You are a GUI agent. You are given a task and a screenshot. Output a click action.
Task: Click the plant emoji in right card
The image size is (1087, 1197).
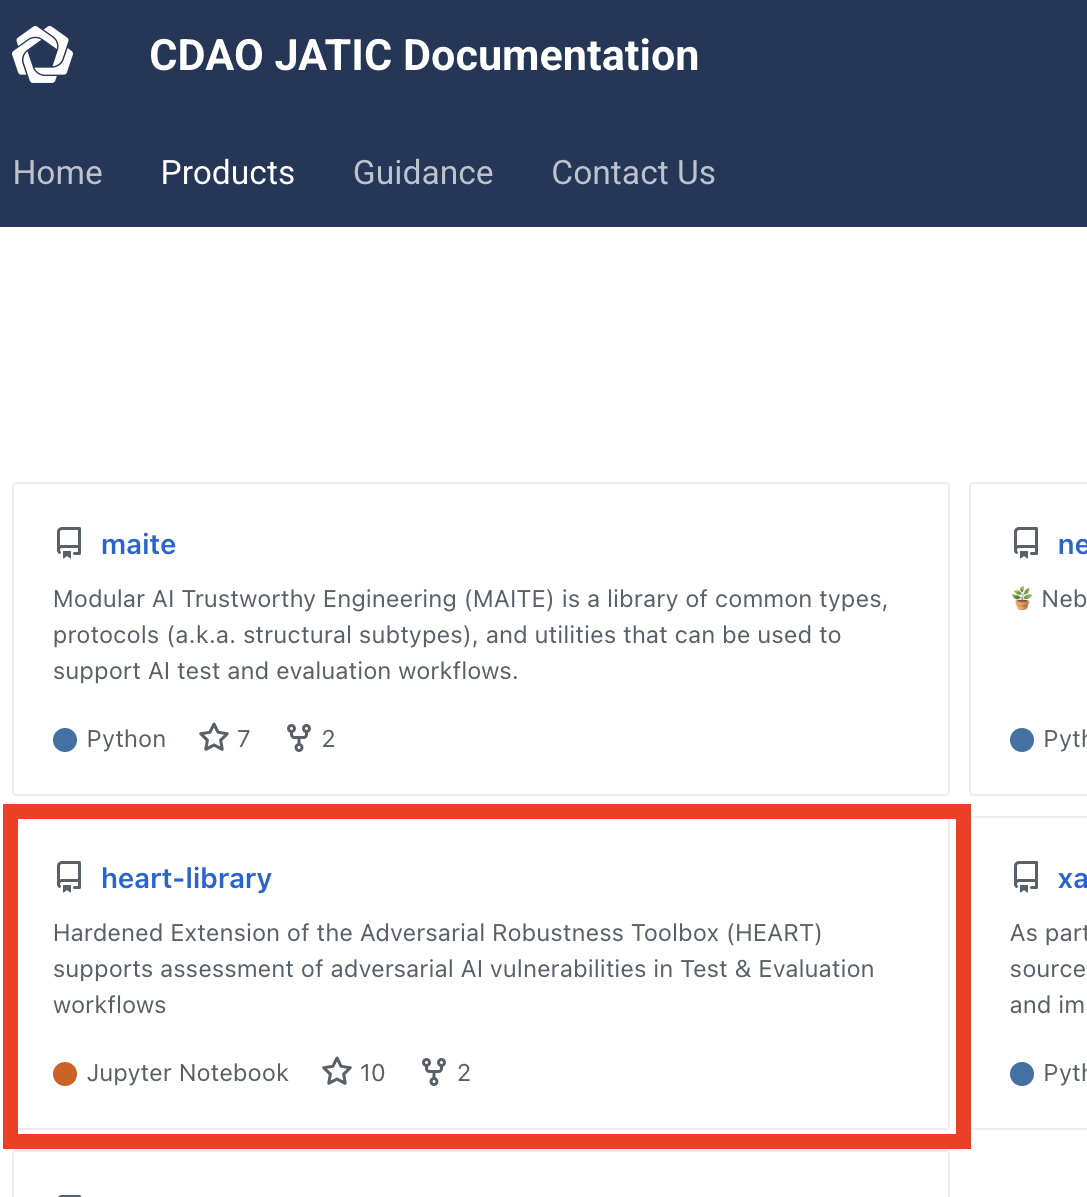(x=1022, y=598)
